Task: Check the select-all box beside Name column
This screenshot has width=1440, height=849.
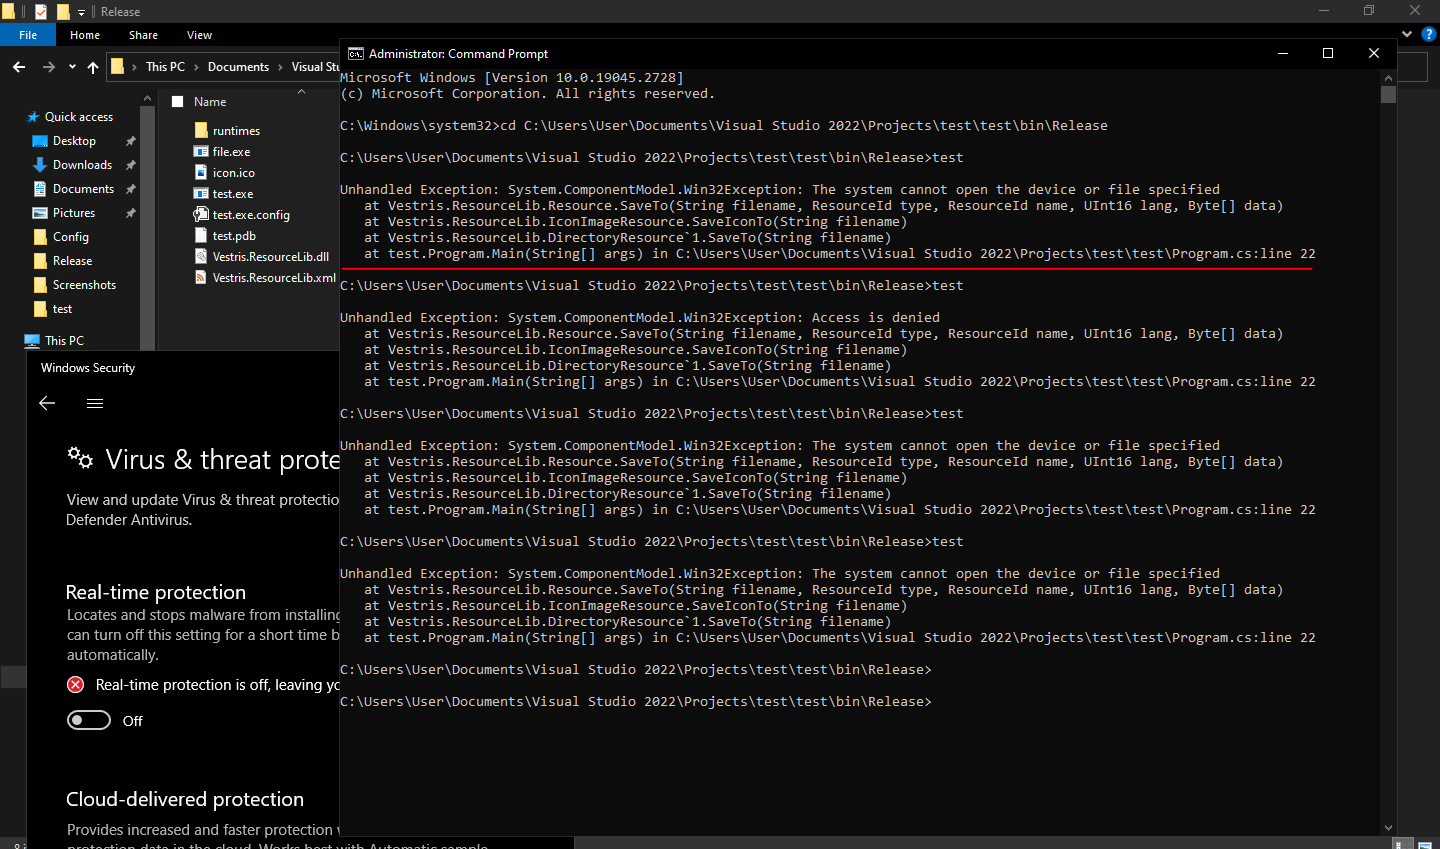Action: (177, 101)
